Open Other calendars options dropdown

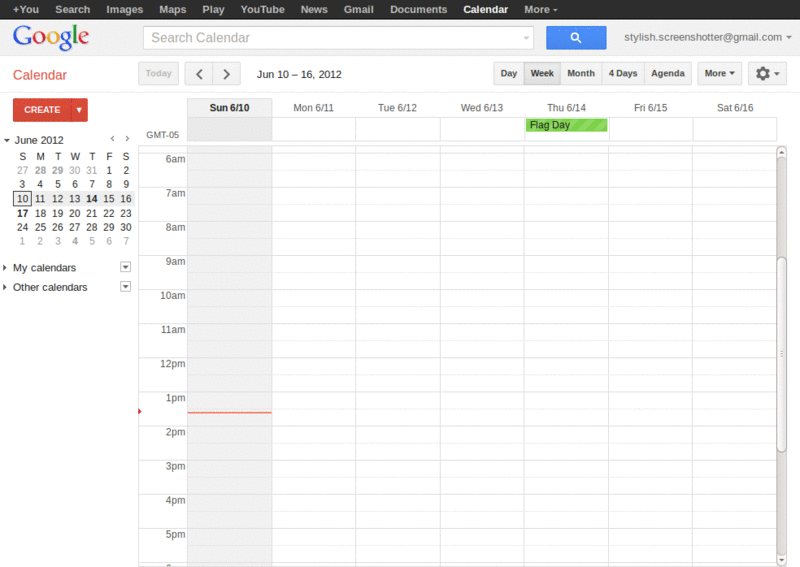[126, 286]
